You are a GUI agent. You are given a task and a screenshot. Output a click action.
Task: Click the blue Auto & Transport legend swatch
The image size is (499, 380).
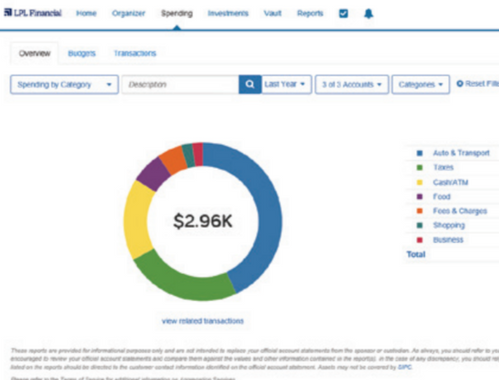[x=420, y=153]
